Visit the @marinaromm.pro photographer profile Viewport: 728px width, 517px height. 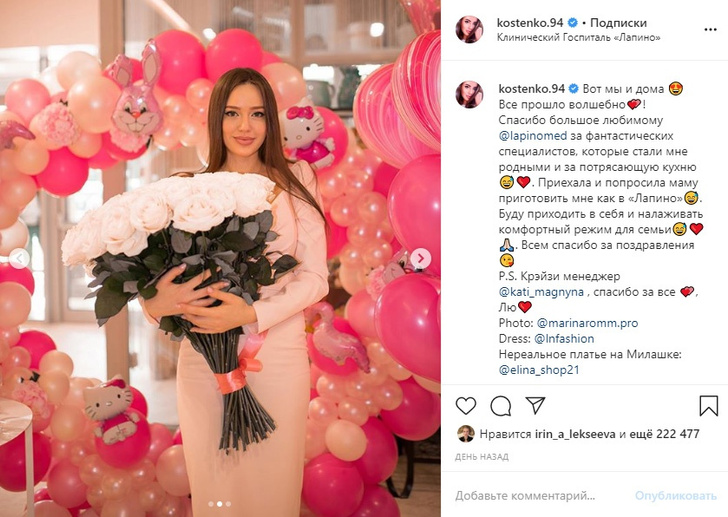(x=587, y=323)
